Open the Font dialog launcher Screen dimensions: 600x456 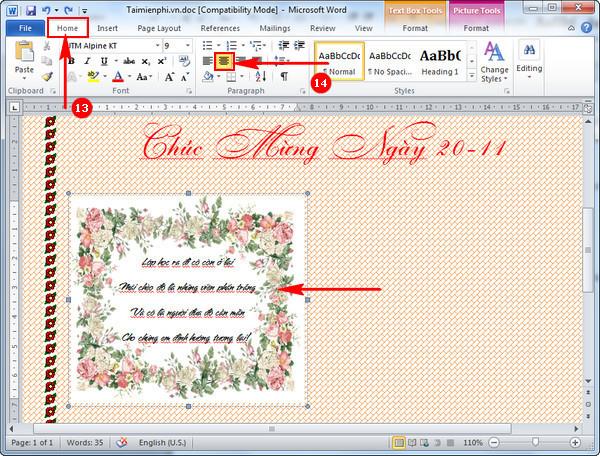click(x=189, y=91)
